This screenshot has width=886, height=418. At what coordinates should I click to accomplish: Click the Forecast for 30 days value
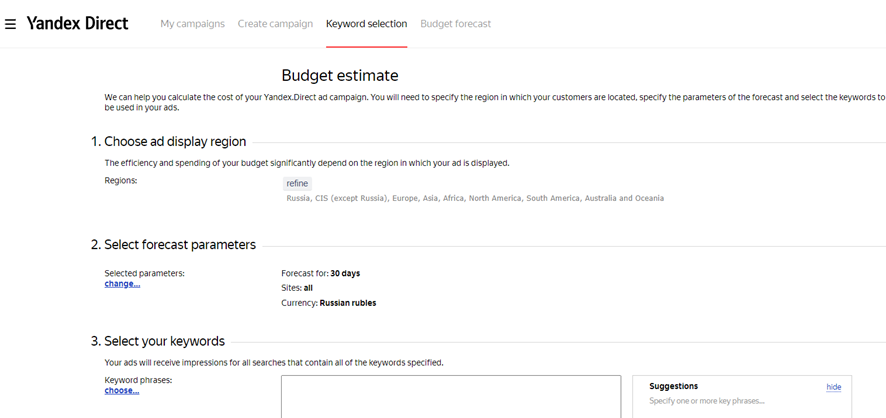(321, 273)
